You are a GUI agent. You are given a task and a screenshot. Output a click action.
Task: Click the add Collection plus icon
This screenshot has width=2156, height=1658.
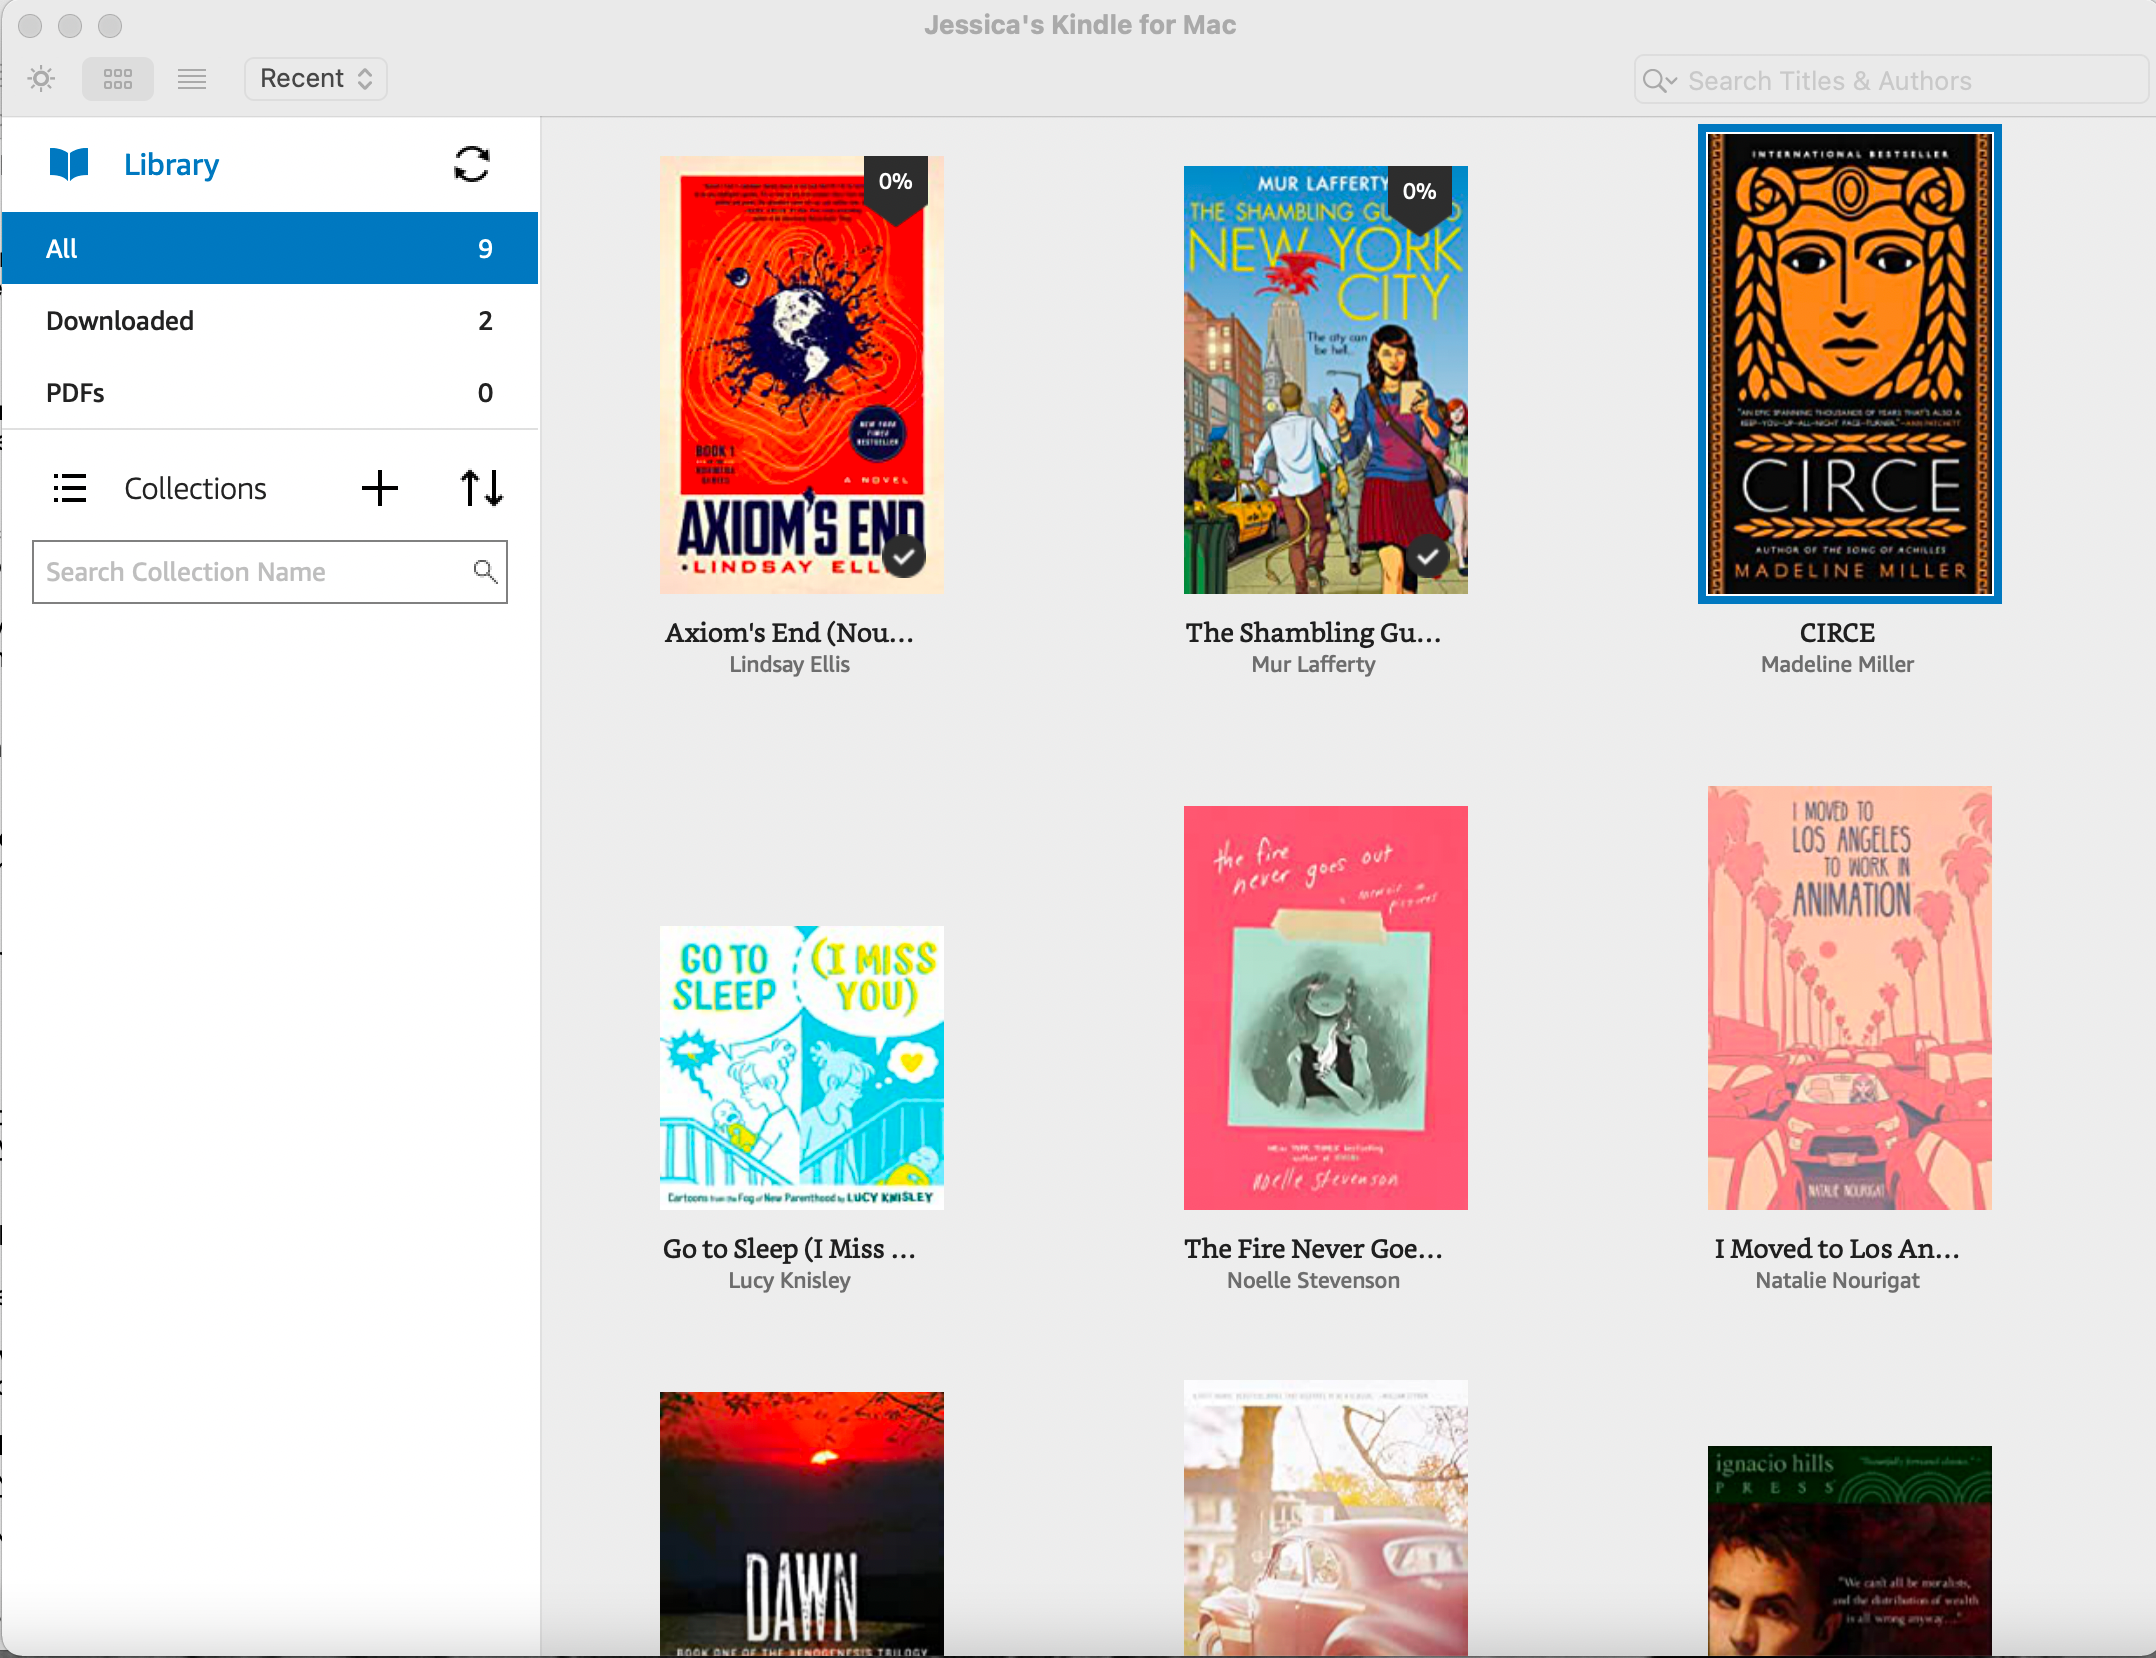(380, 488)
